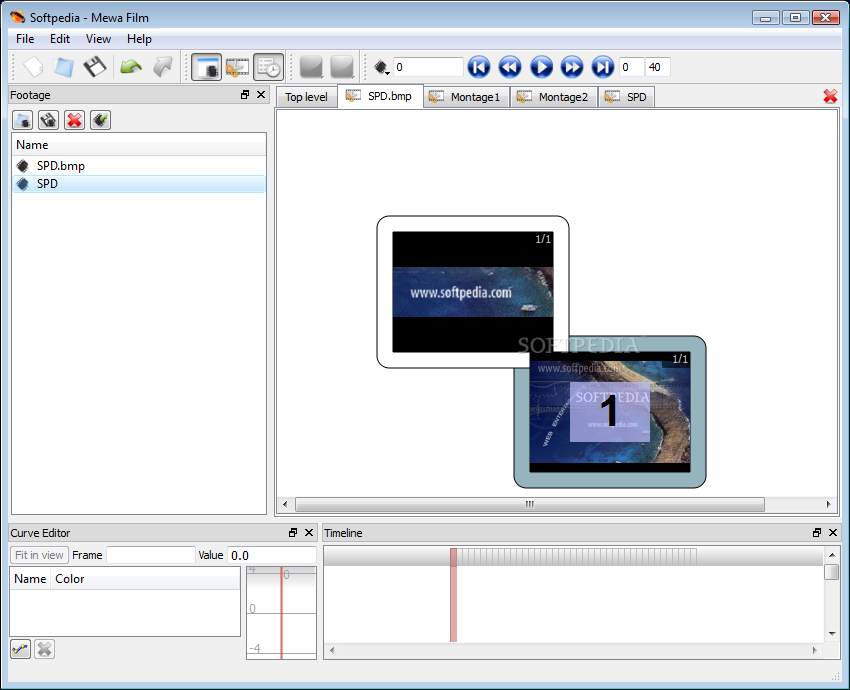
Task: Jump to the first frame
Action: click(x=479, y=67)
